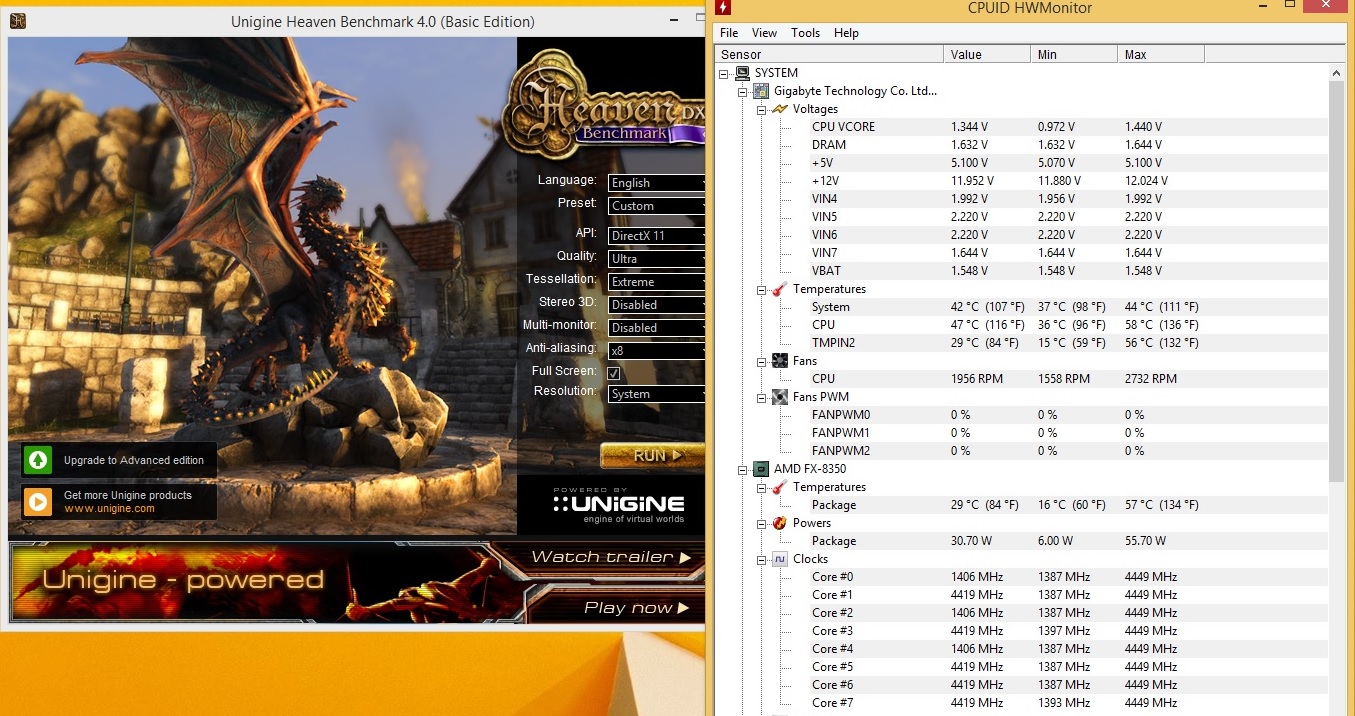Click the Heaven Benchmark title bar icon
The width and height of the screenshot is (1355, 716).
click(18, 21)
